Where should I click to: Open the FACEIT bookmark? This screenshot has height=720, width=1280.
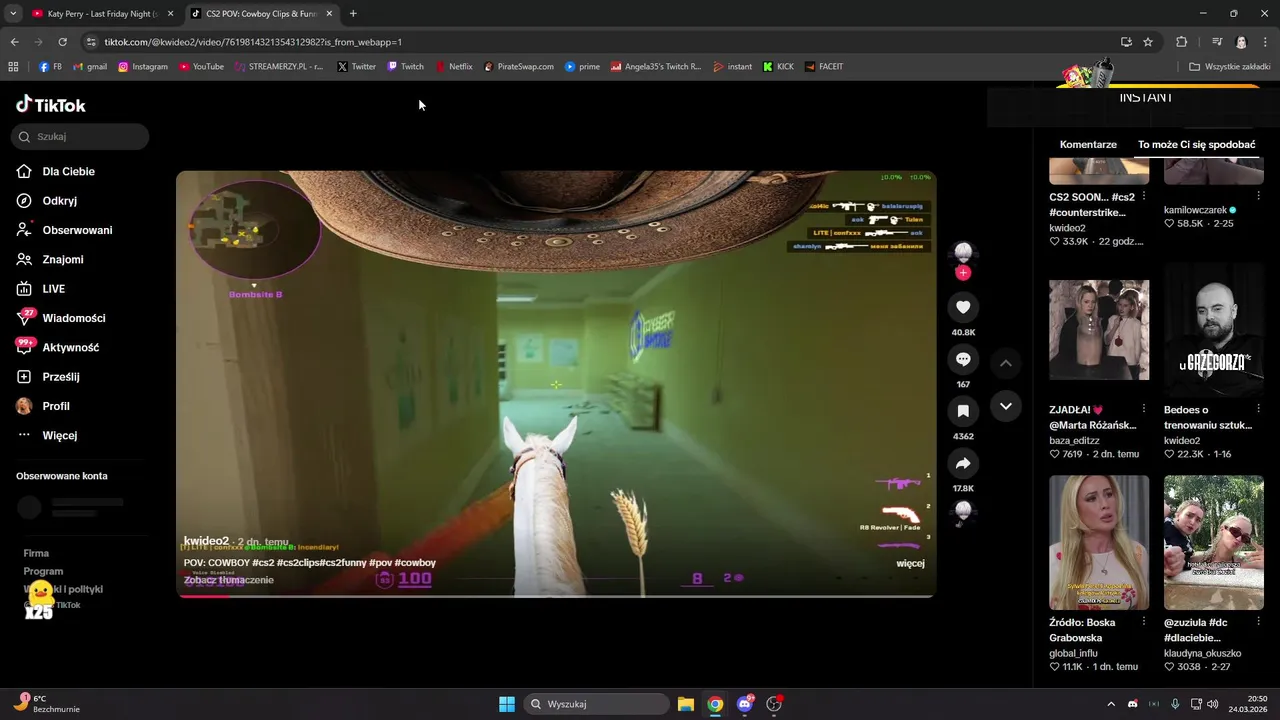[823, 67]
